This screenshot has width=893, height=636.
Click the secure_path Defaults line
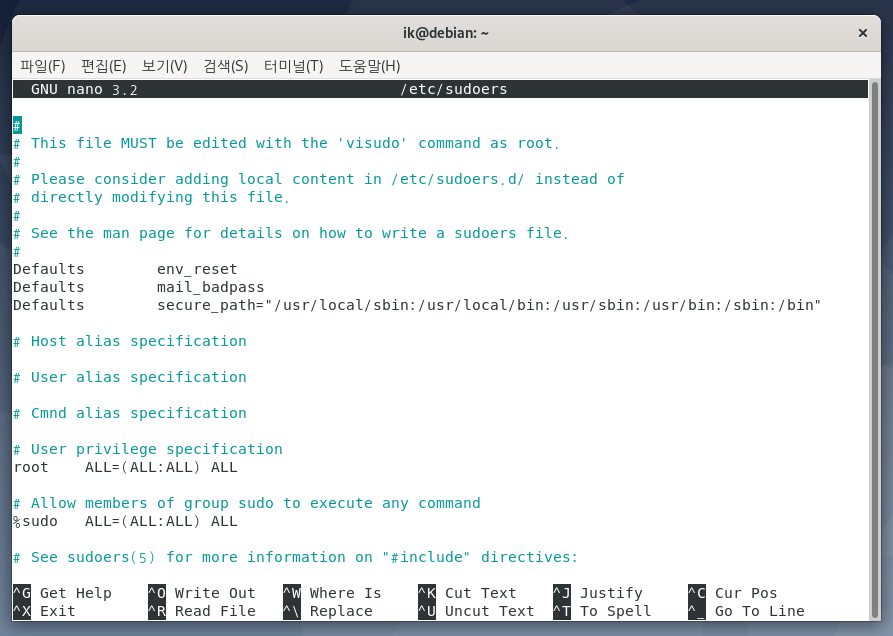417,305
